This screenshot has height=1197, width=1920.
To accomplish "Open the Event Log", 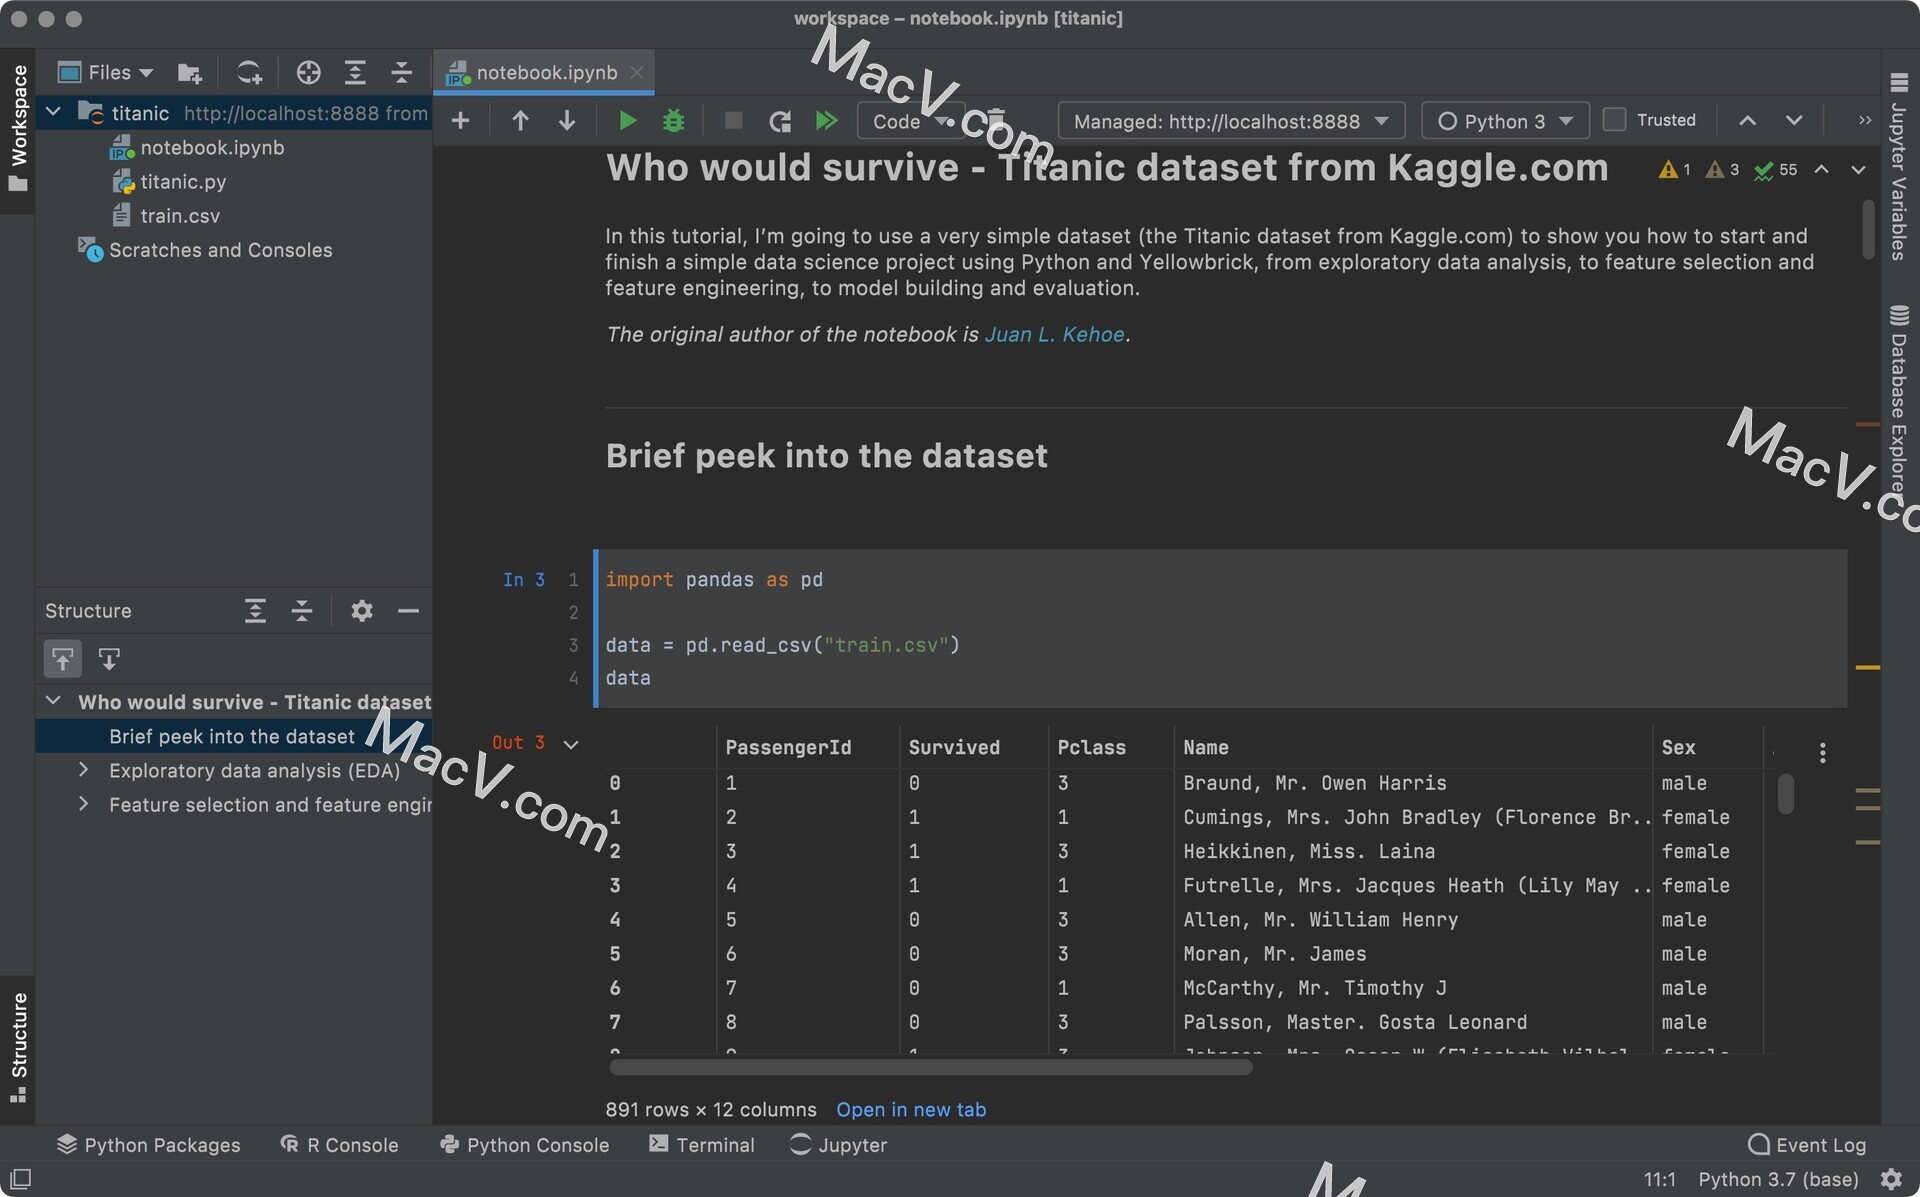I will (x=1806, y=1145).
